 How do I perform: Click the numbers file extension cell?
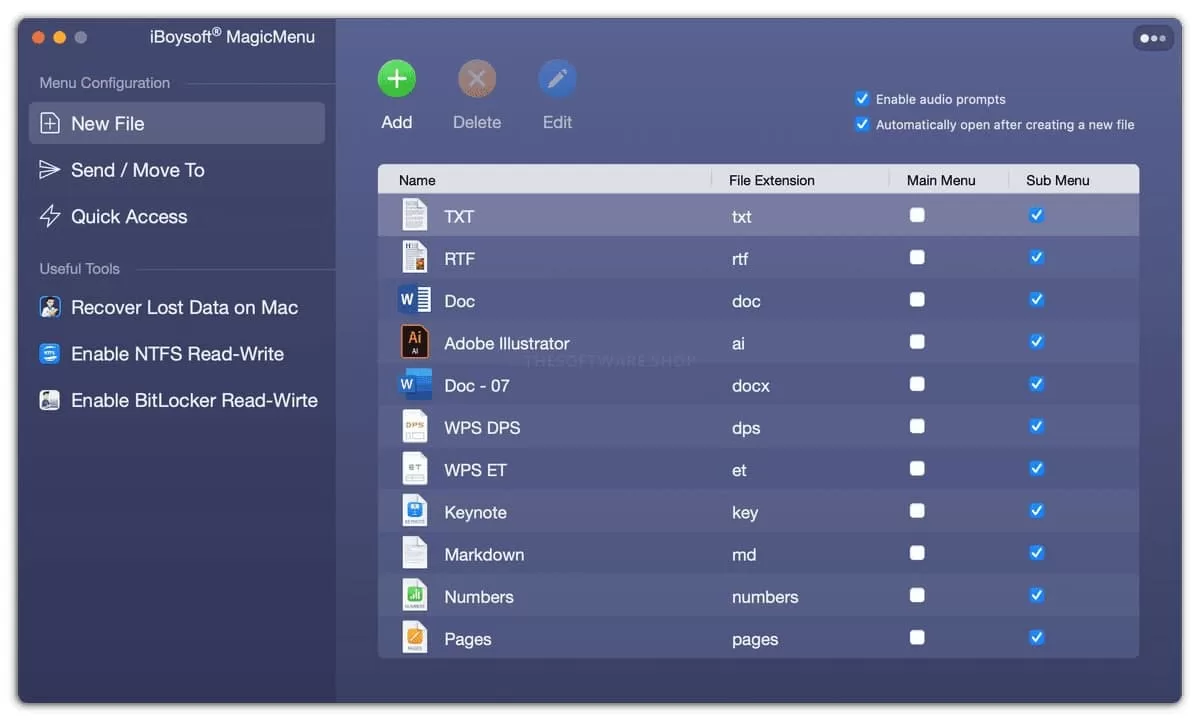pos(765,597)
